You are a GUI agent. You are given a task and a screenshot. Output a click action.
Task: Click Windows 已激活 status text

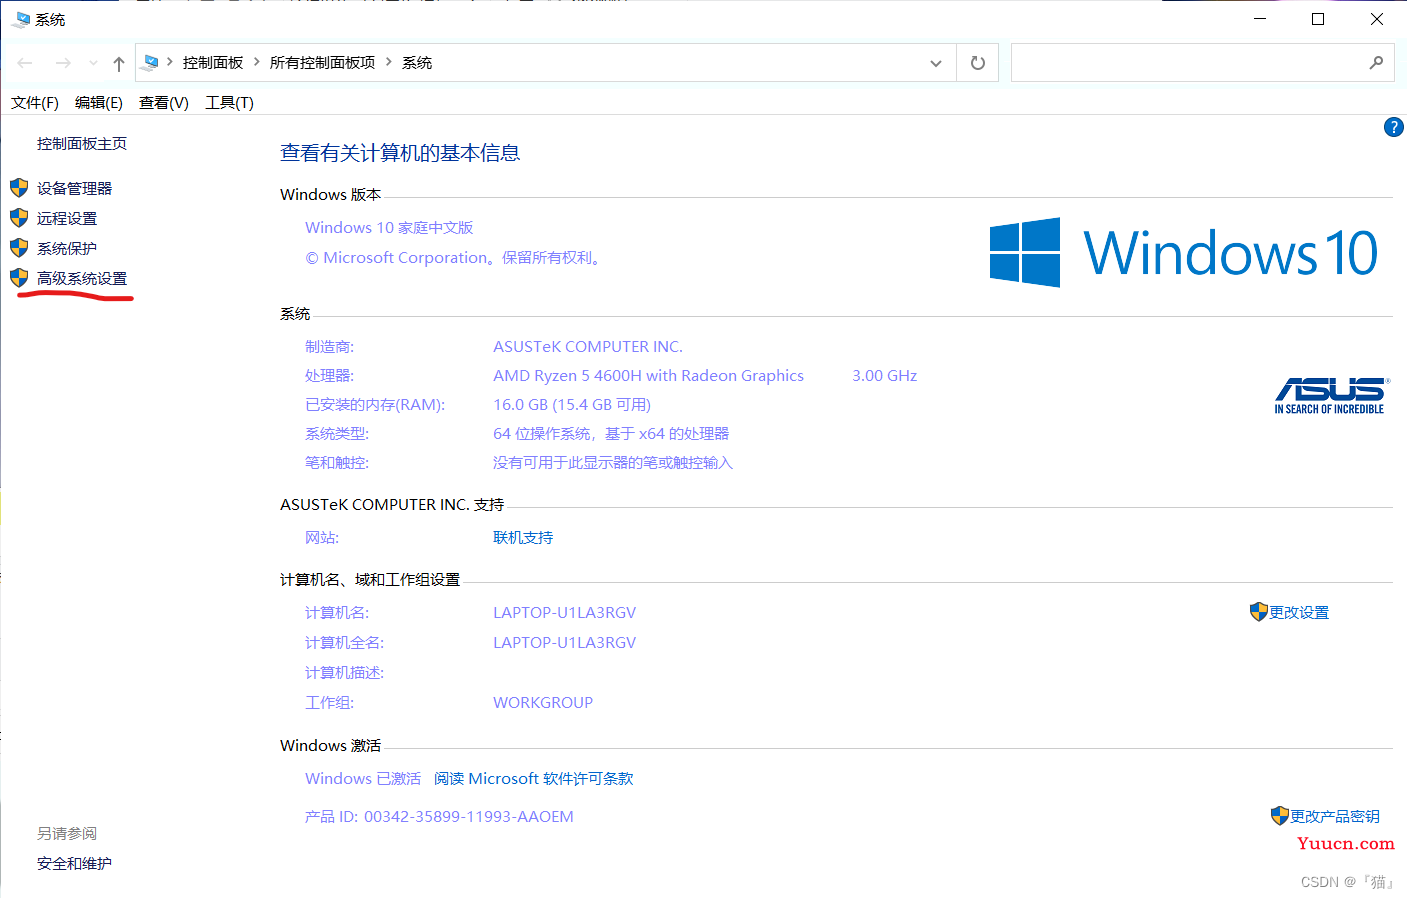(363, 778)
